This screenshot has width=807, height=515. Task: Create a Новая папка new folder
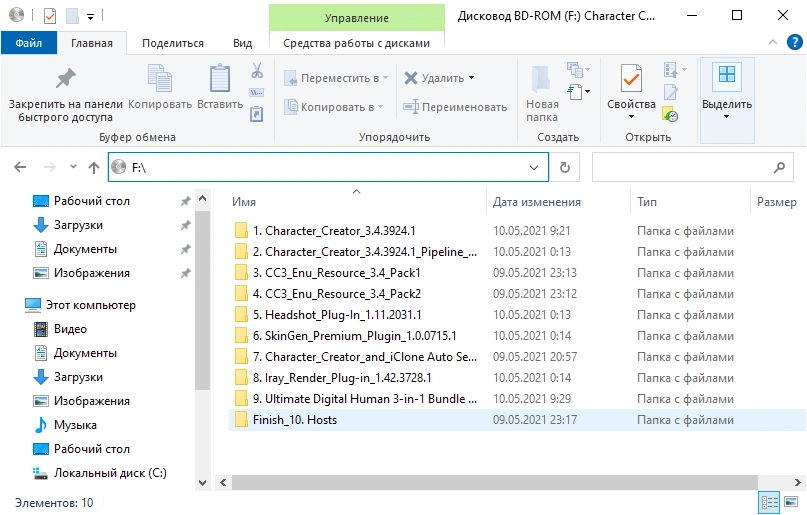[x=541, y=94]
